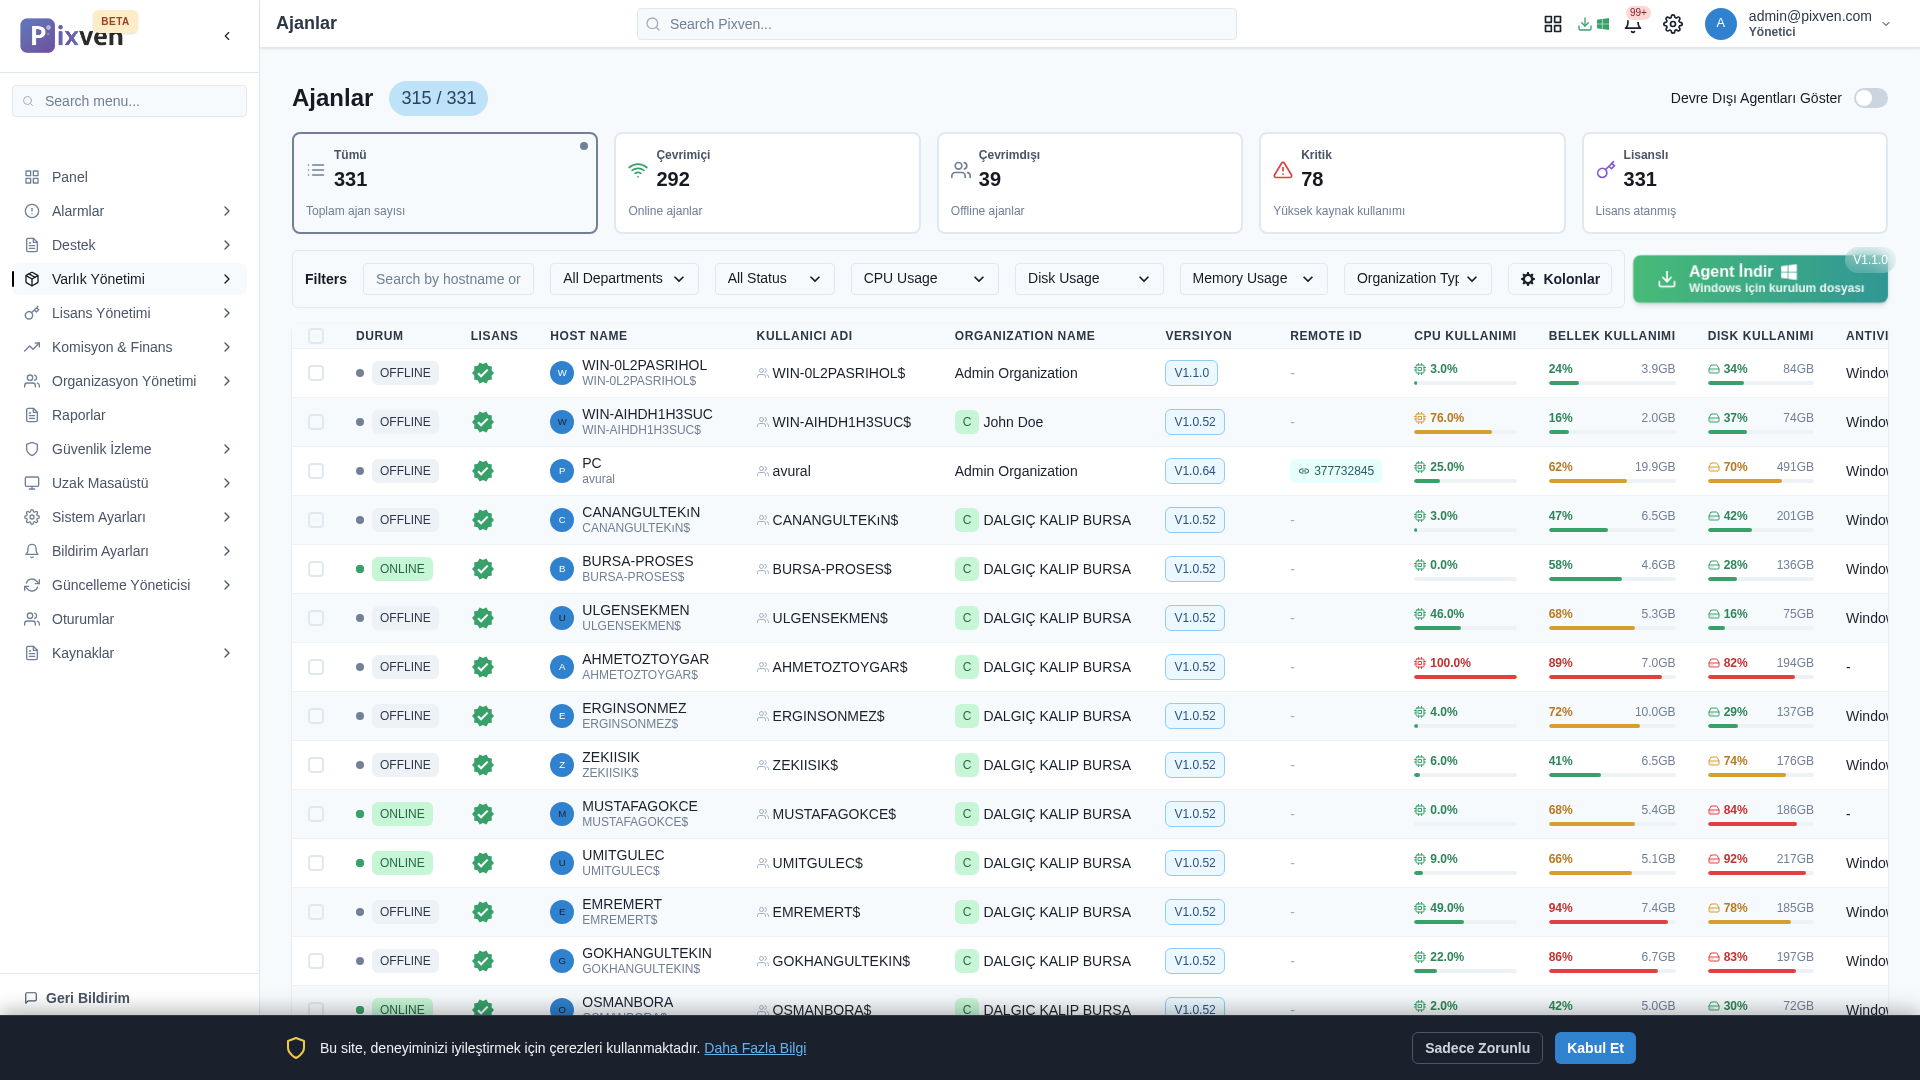The image size is (1920, 1080).
Task: Select the BURSA-PROSES row checkbox
Action: [x=316, y=569]
